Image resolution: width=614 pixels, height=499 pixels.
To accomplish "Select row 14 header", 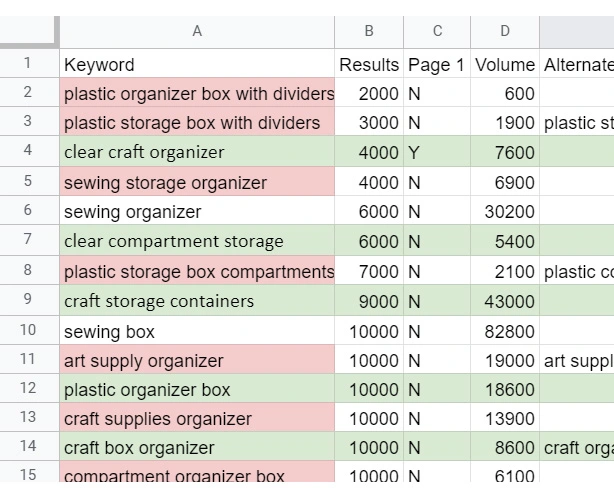I will (27, 446).
